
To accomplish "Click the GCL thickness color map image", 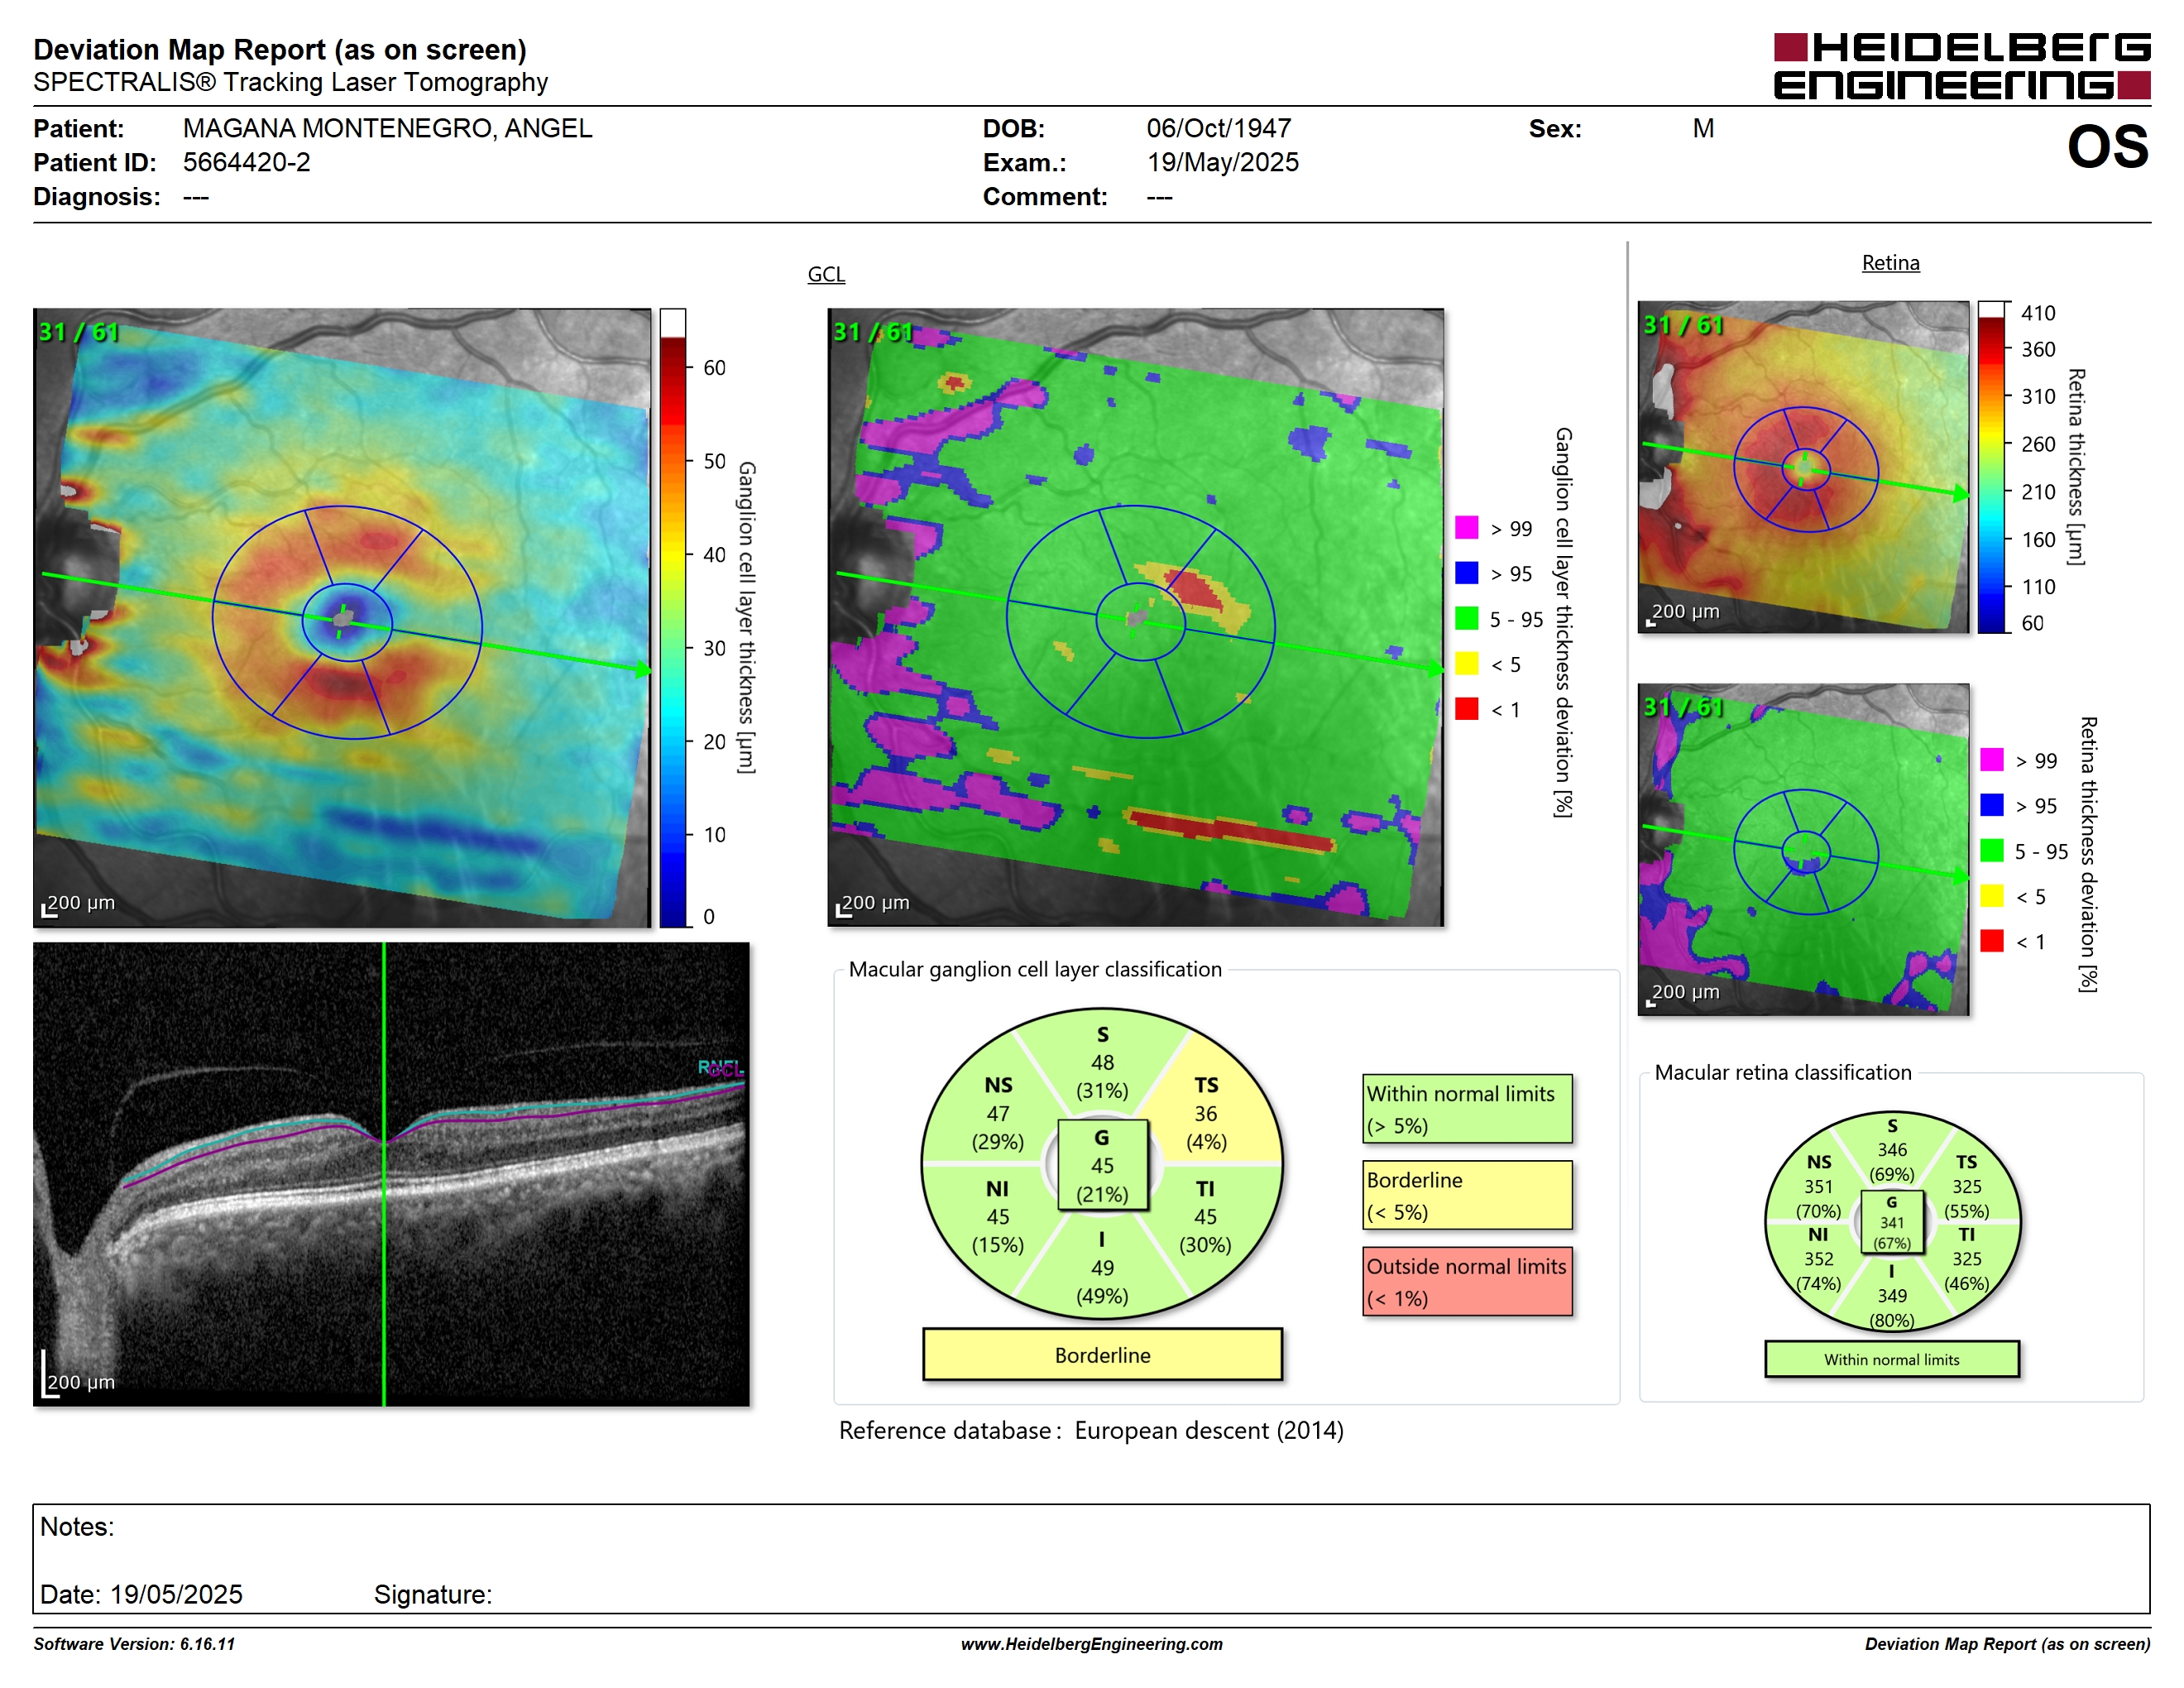I will [342, 617].
